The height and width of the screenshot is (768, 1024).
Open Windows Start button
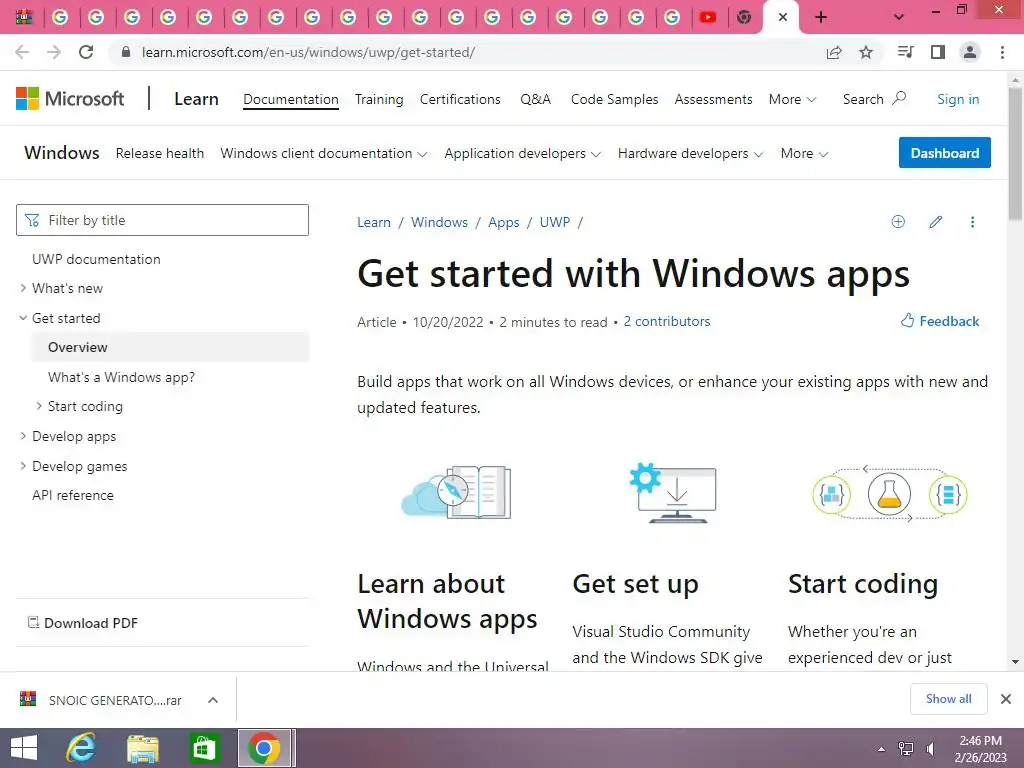(x=24, y=748)
